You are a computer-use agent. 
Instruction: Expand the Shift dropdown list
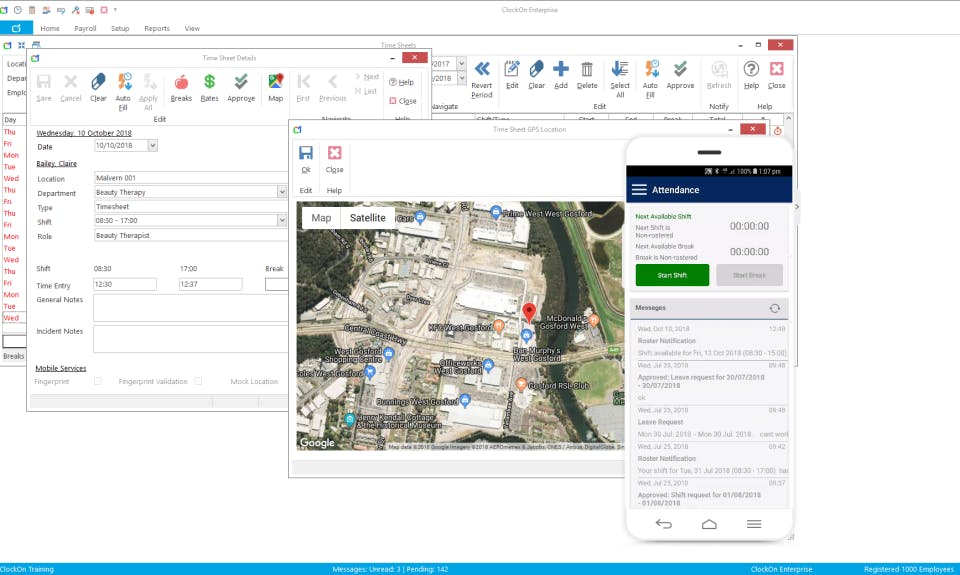pos(282,221)
